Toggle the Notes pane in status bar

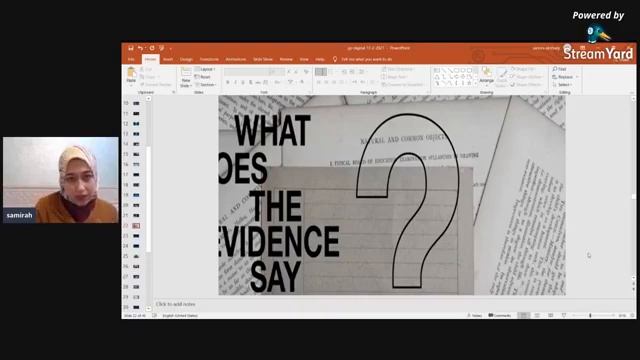point(475,316)
